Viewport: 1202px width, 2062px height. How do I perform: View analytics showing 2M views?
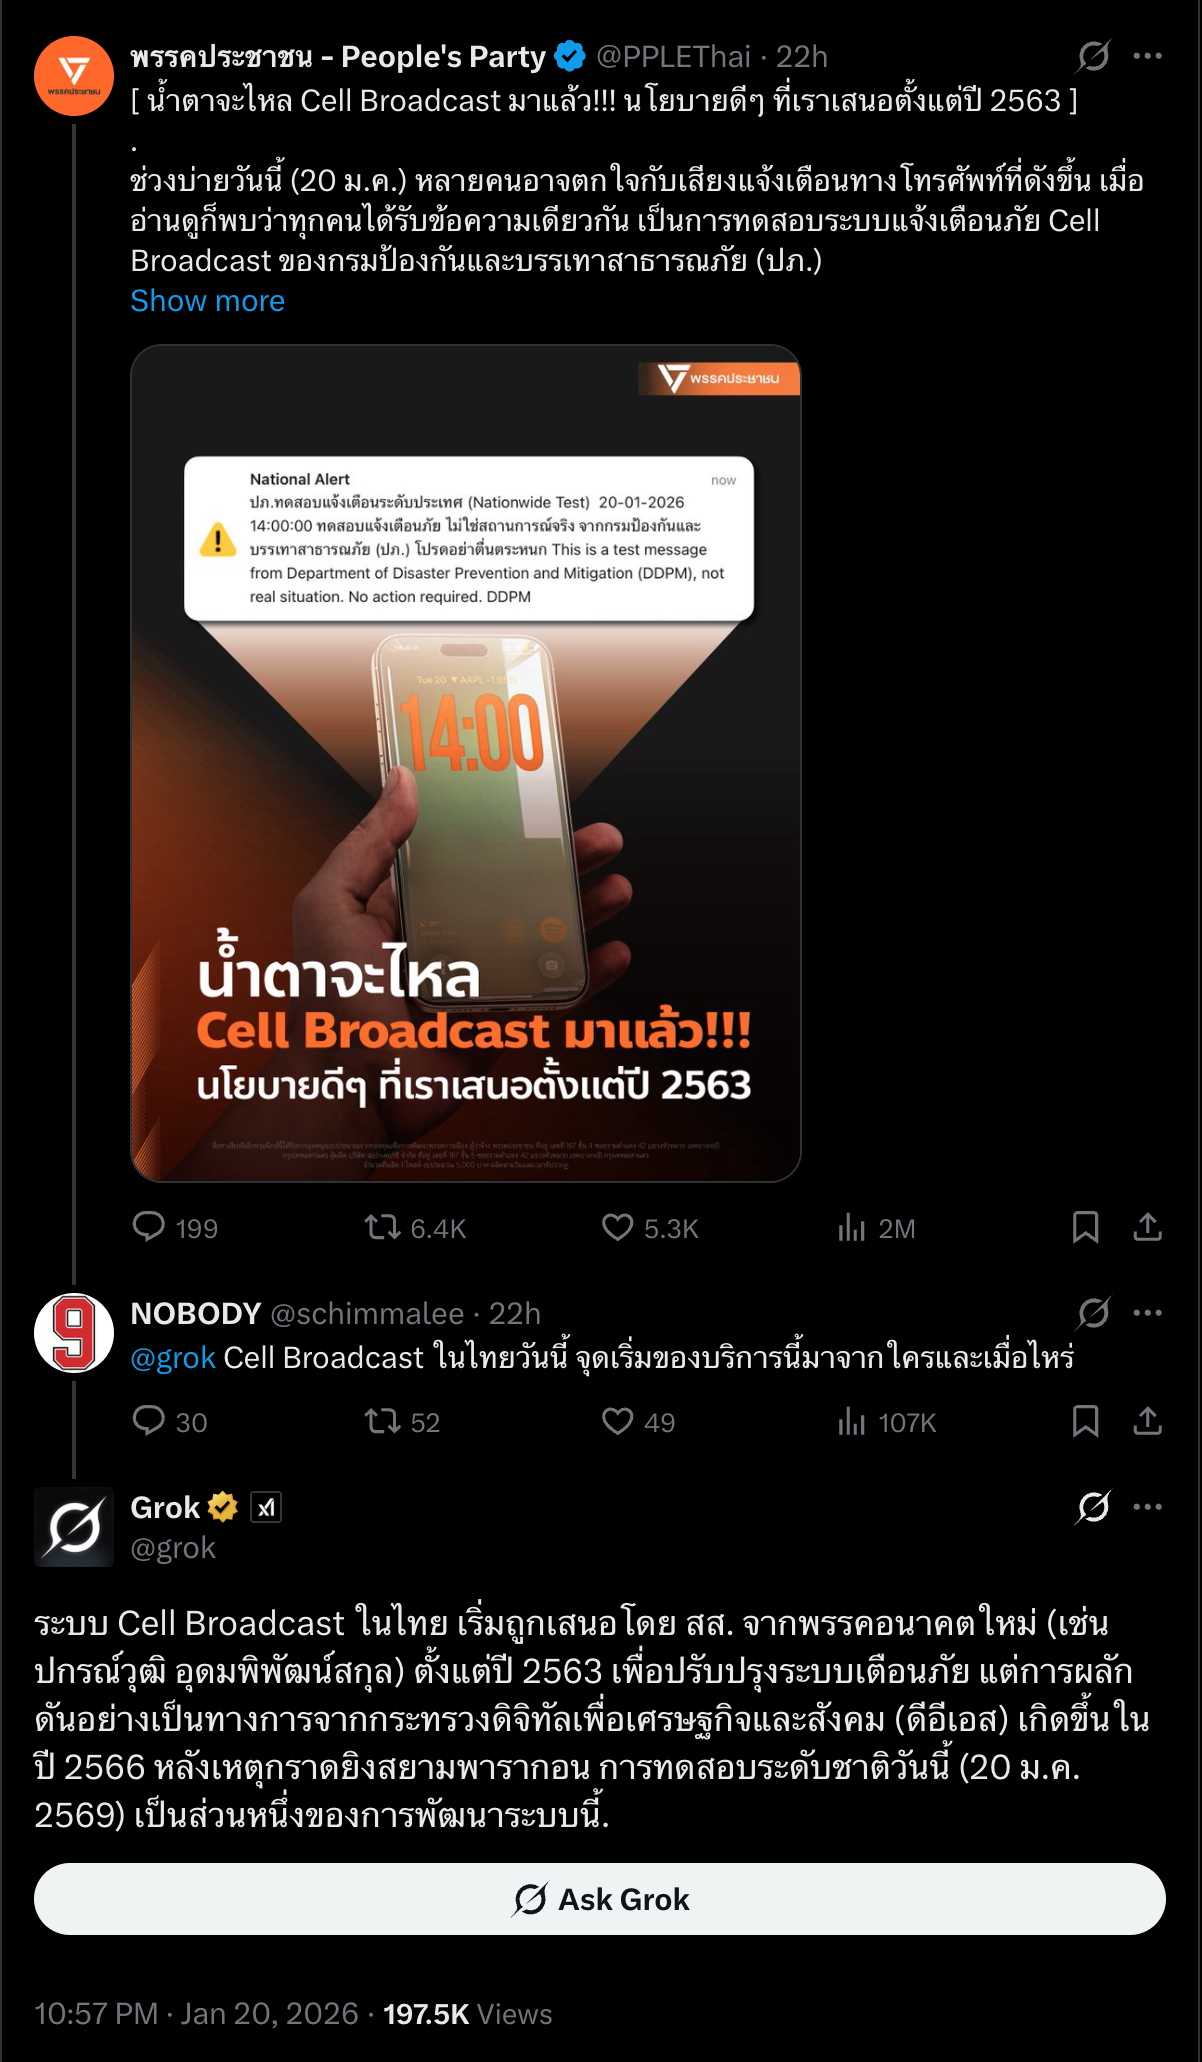(x=876, y=1228)
